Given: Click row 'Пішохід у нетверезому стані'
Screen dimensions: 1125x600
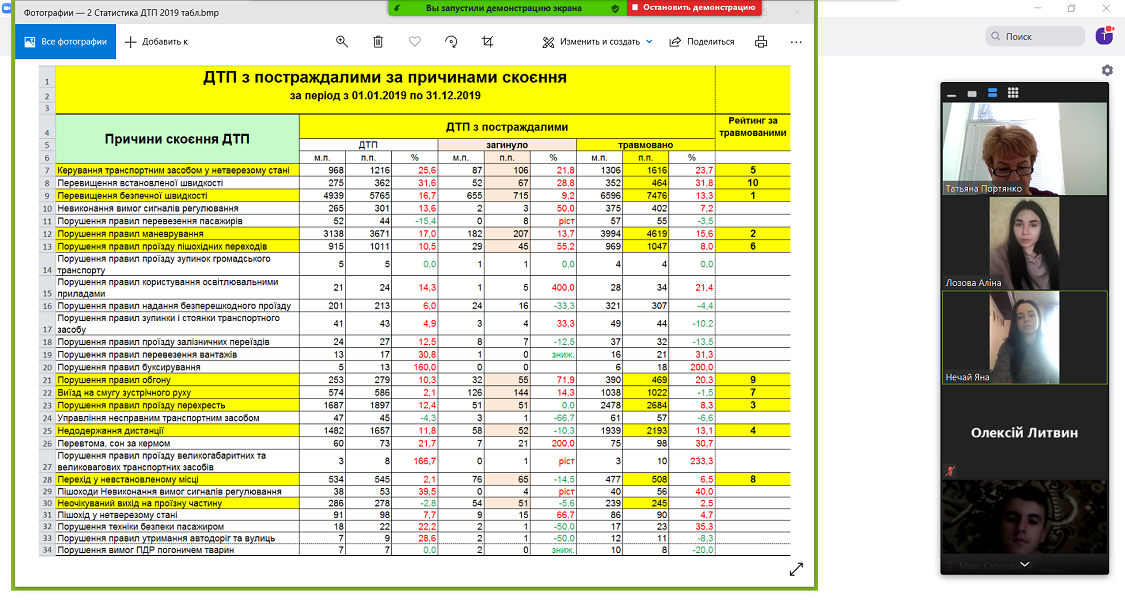Looking at the screenshot, I should click(x=423, y=515).
